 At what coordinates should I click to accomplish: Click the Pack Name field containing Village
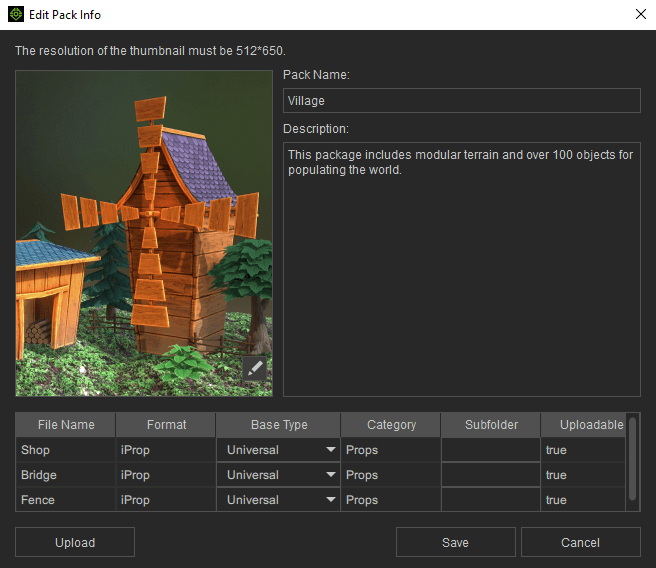(x=461, y=101)
